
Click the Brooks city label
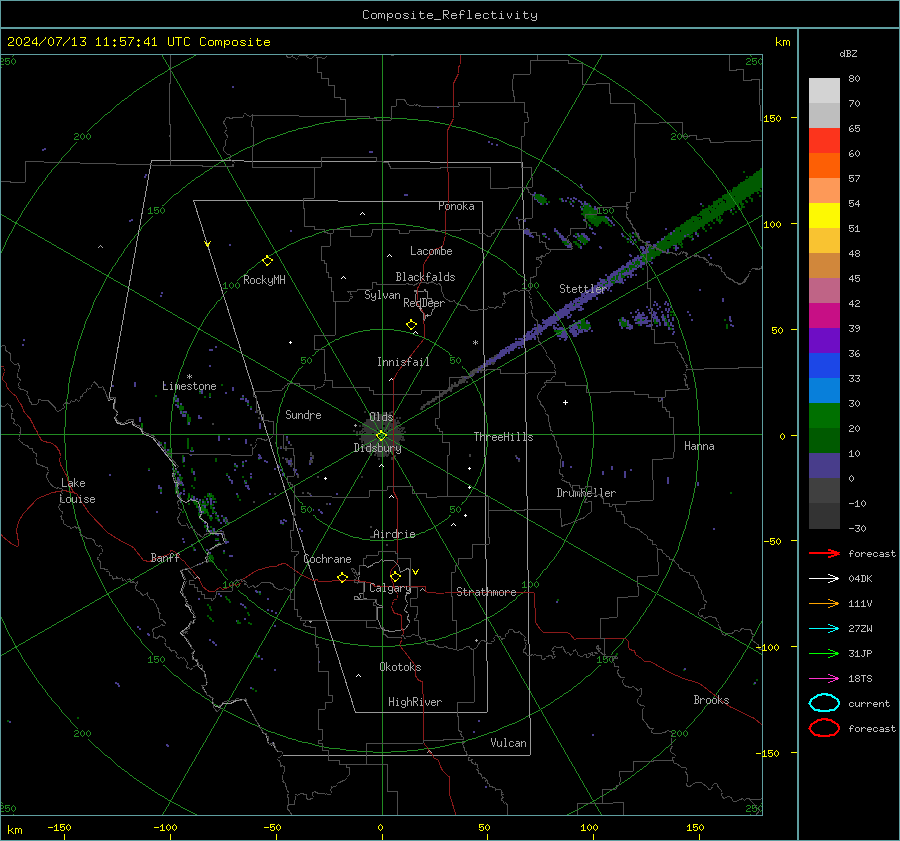711,700
